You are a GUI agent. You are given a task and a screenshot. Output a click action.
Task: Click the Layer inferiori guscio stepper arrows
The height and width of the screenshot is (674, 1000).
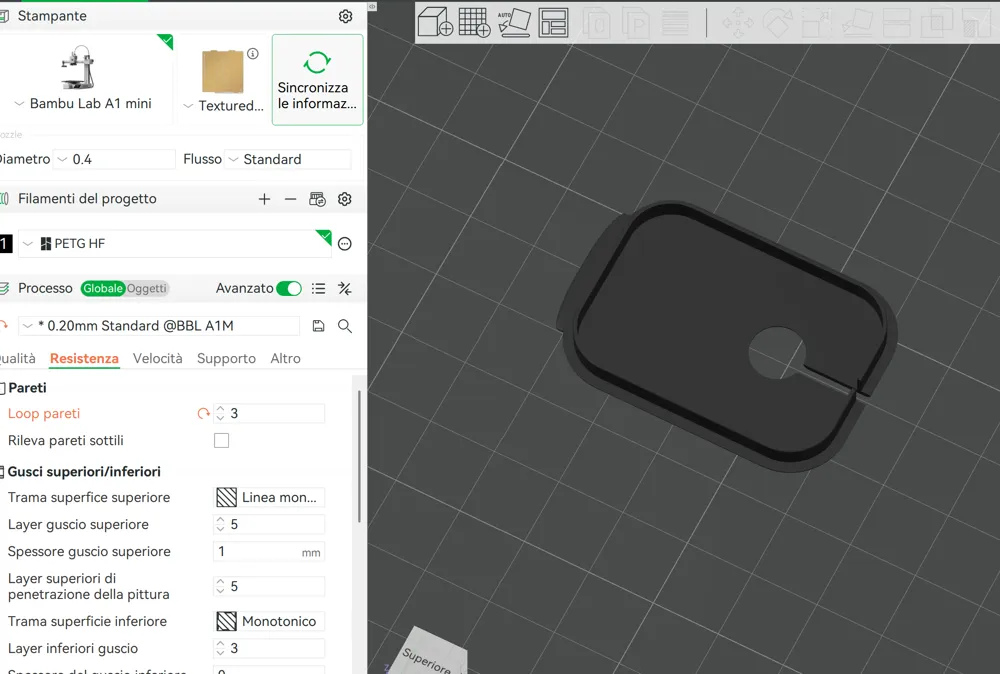pyautogui.click(x=220, y=648)
